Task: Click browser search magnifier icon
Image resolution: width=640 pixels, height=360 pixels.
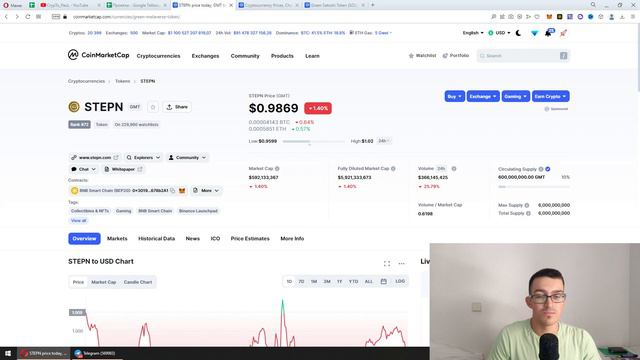Action: click(593, 5)
